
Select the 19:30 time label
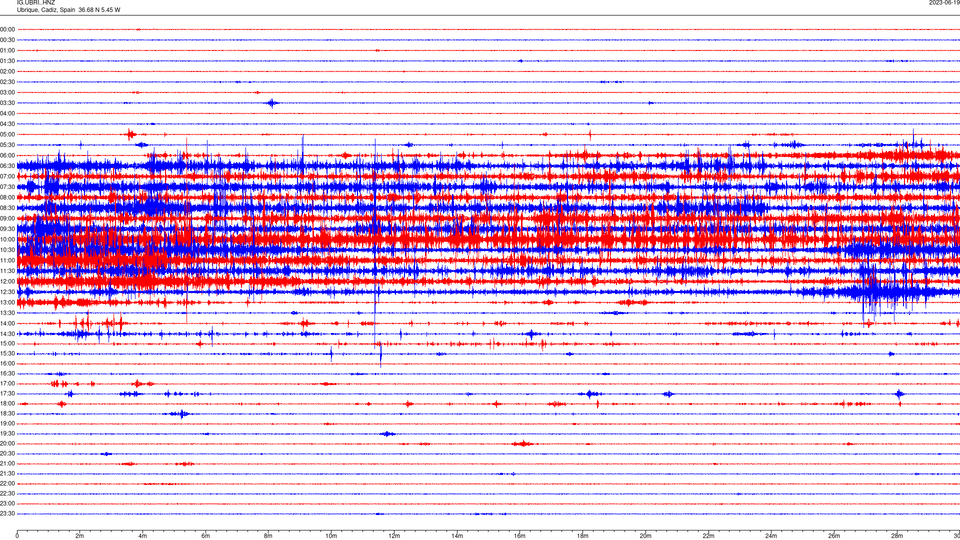pyautogui.click(x=7, y=433)
